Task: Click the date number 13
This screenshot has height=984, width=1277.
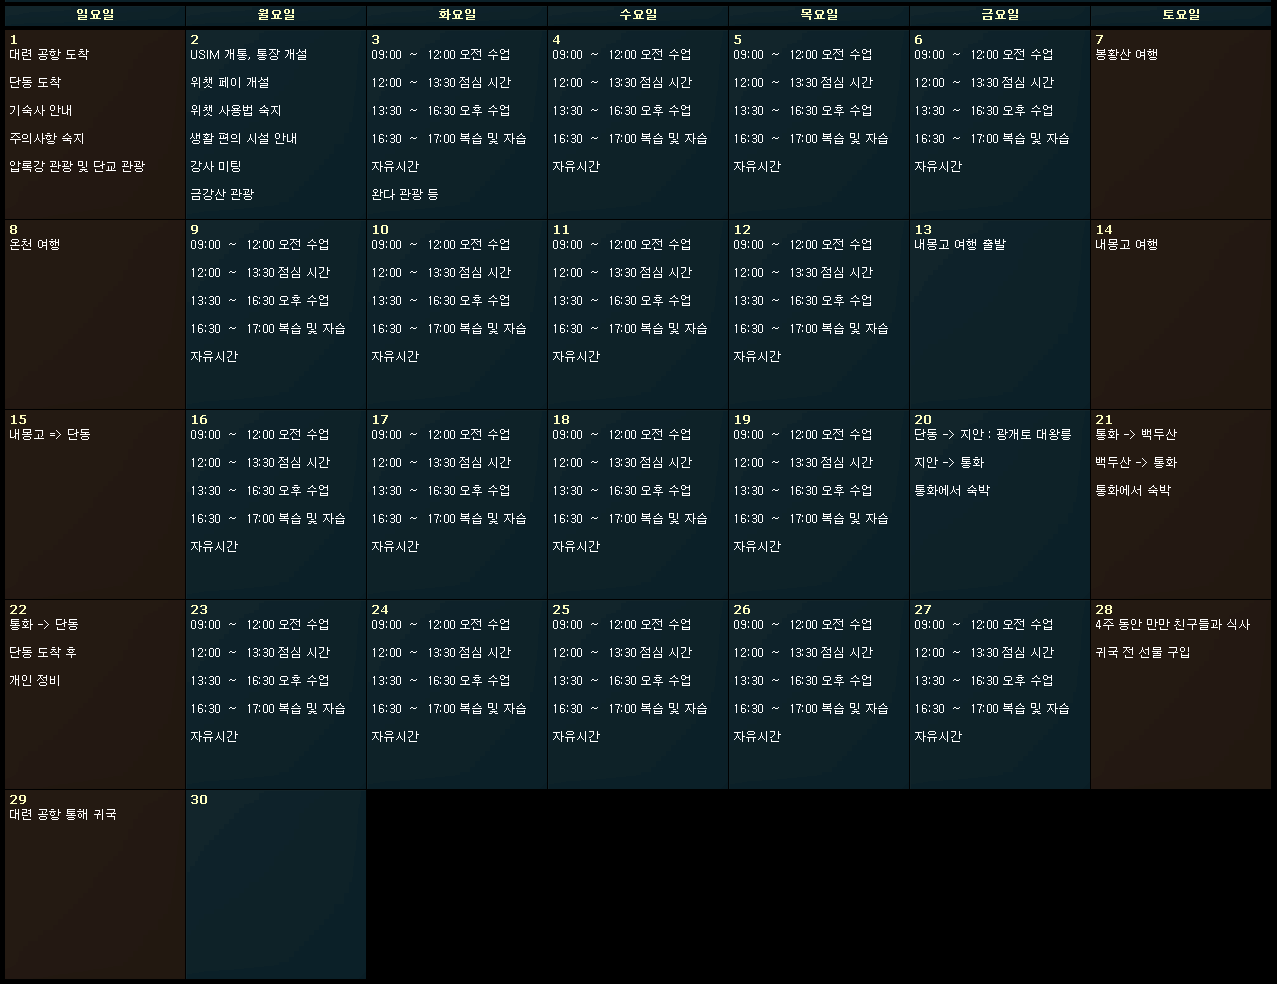Action: pos(923,230)
